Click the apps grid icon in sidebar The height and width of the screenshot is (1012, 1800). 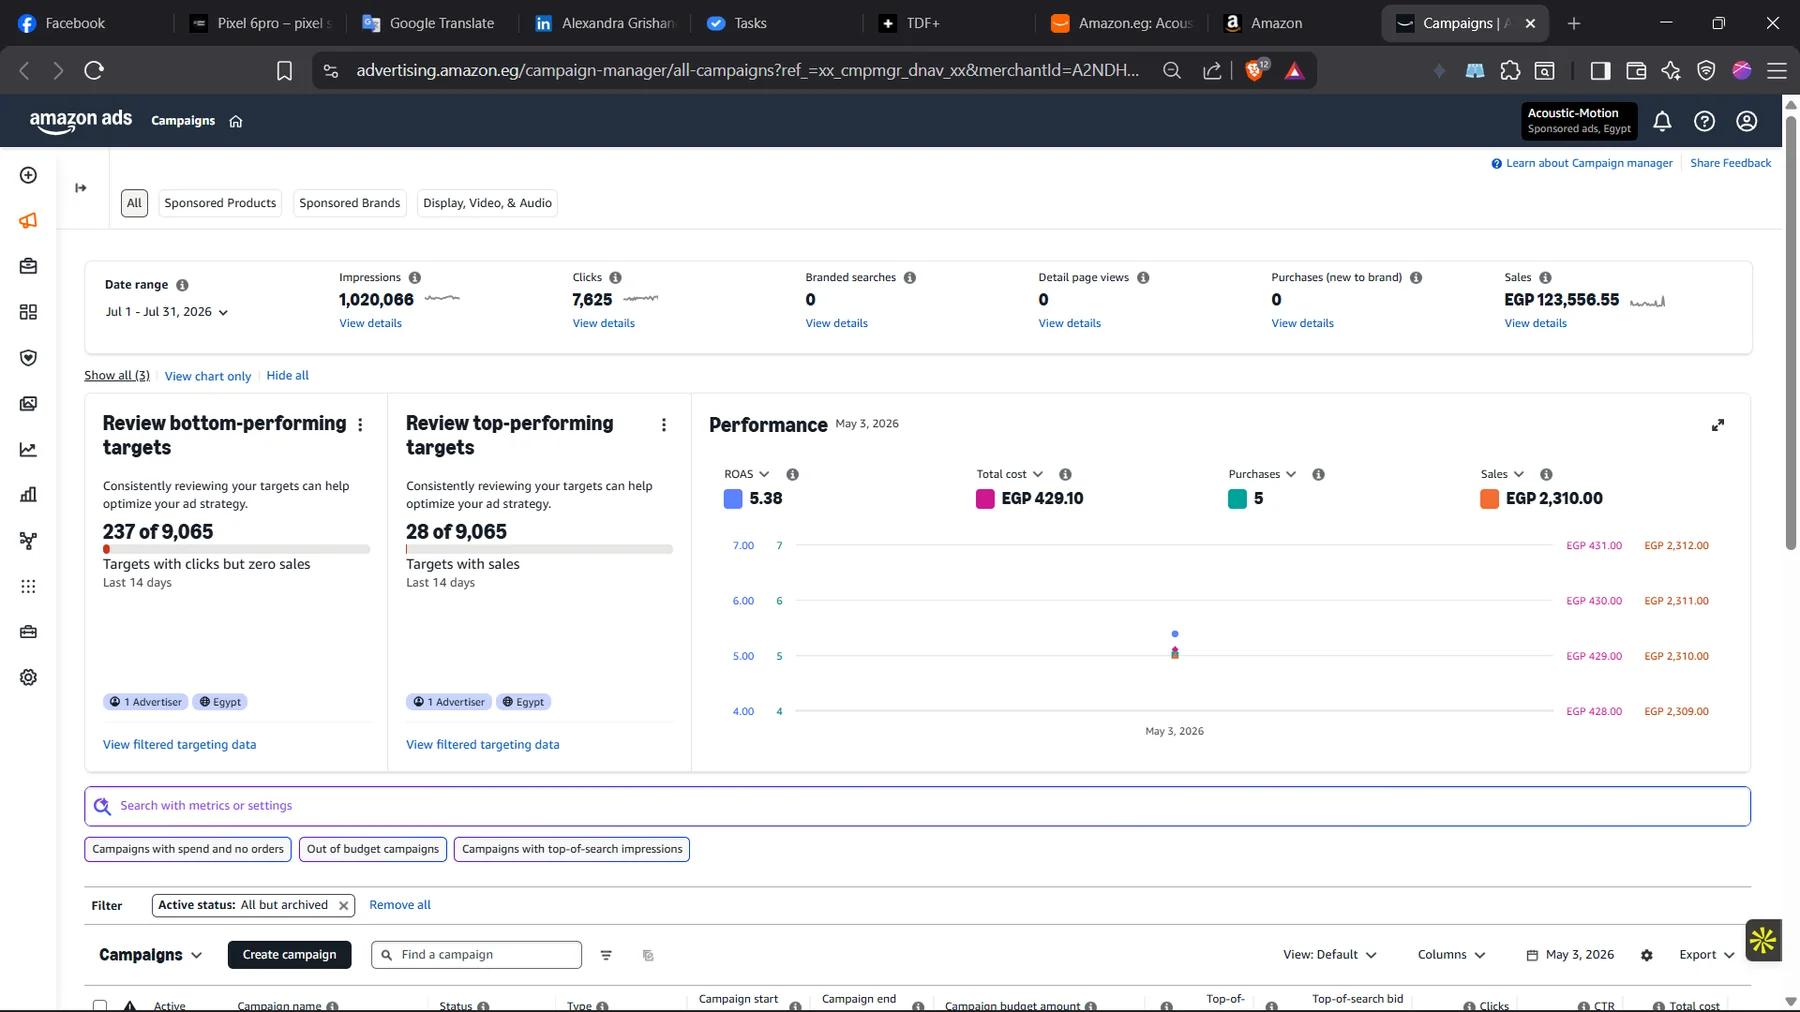coord(28,586)
